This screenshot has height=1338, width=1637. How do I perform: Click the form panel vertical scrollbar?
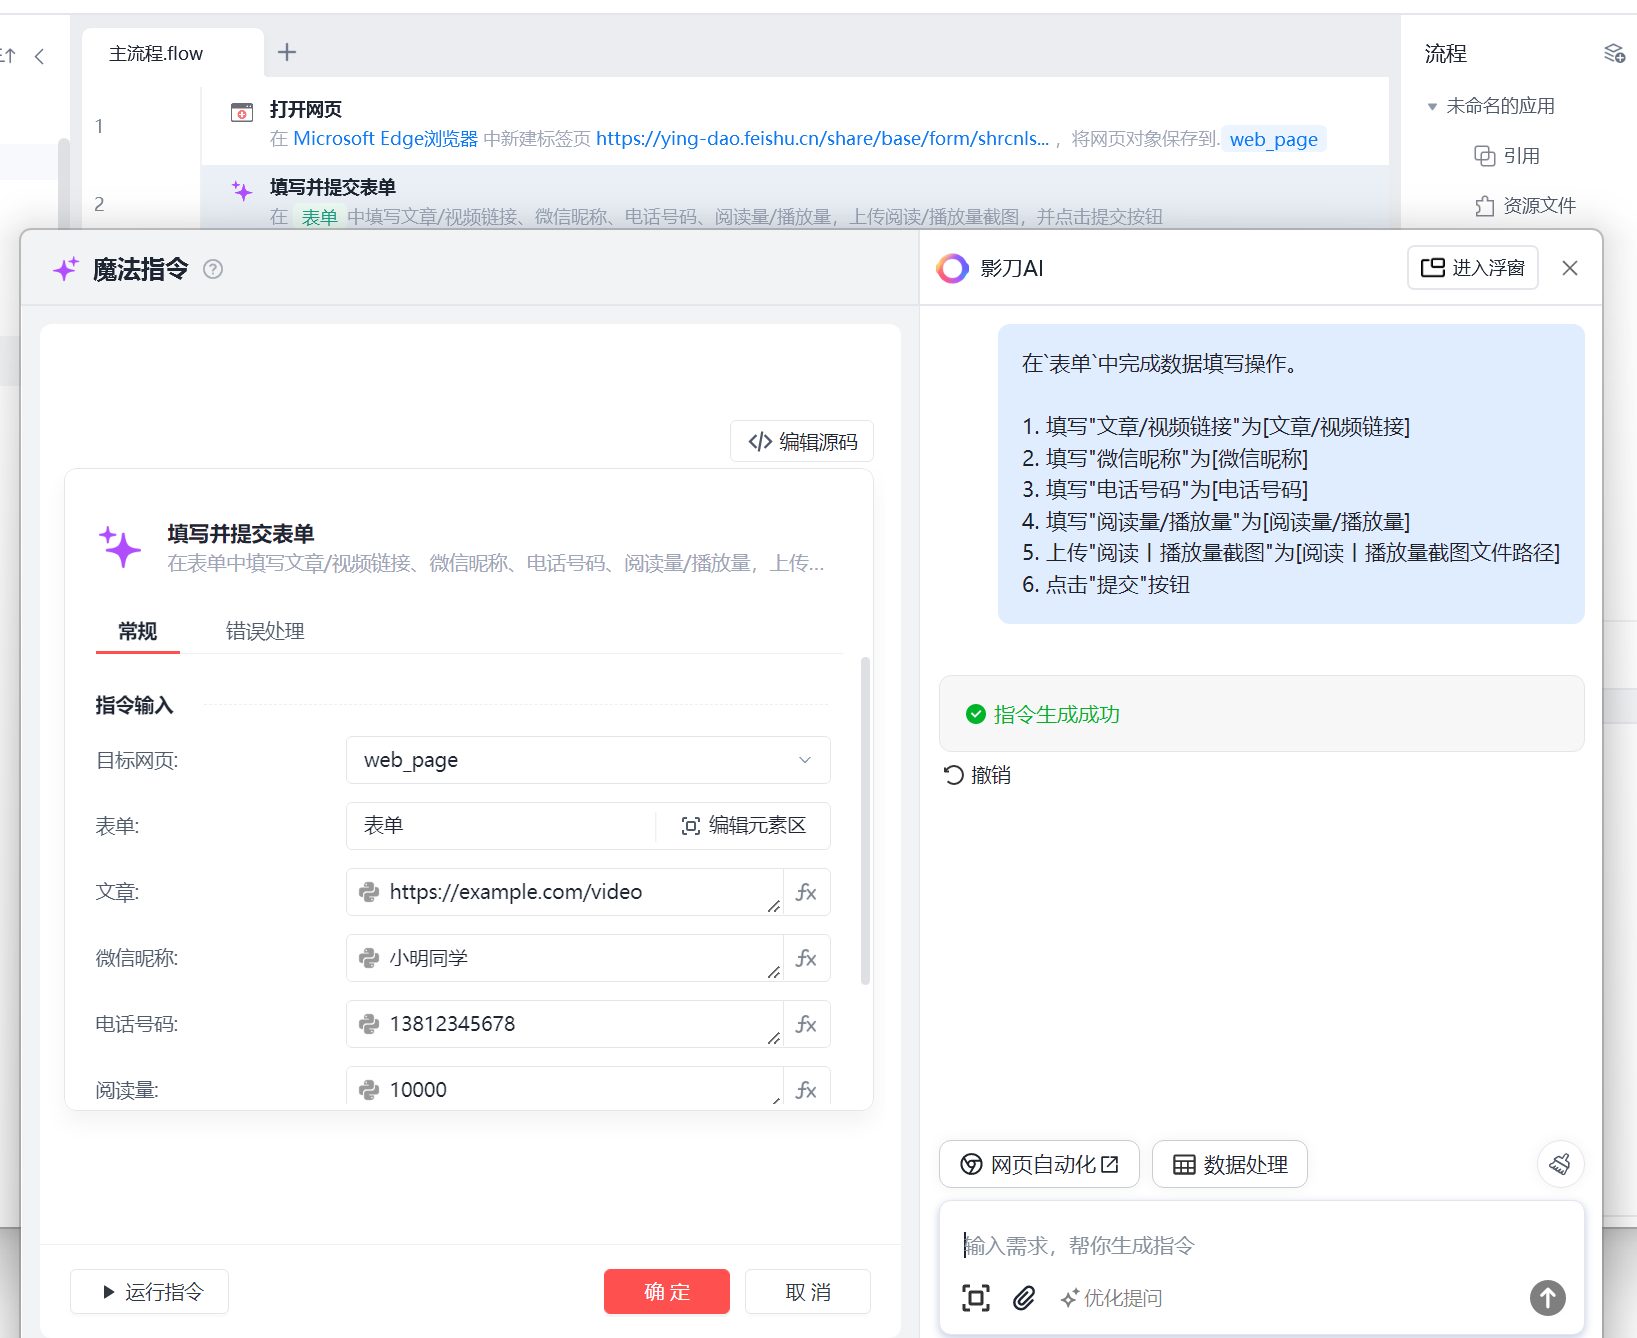[865, 820]
